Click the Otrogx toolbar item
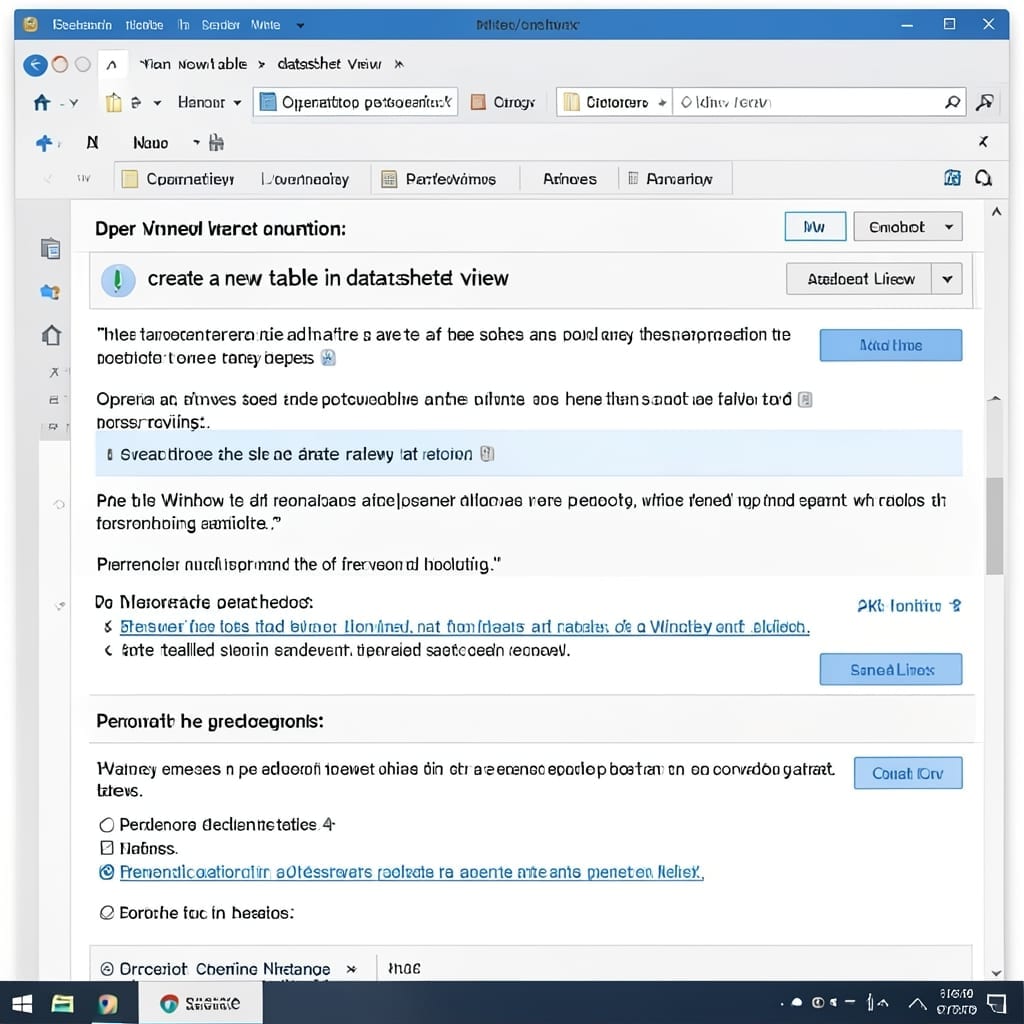1024x1024 pixels. coord(503,103)
